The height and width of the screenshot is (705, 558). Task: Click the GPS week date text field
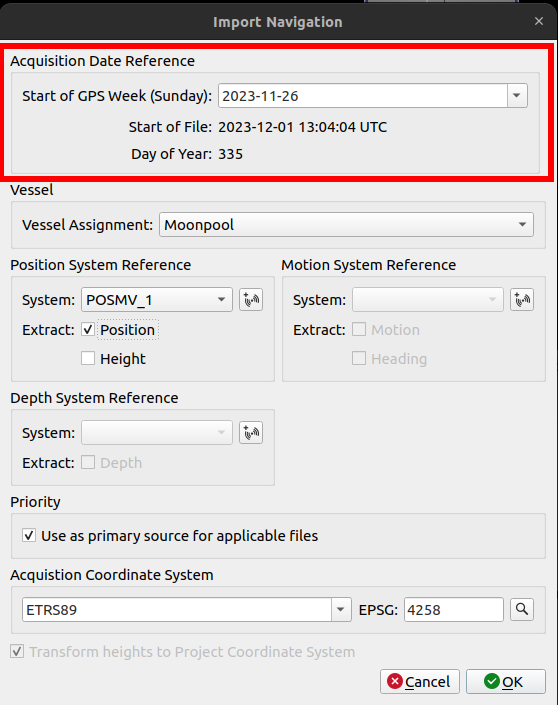tap(363, 95)
